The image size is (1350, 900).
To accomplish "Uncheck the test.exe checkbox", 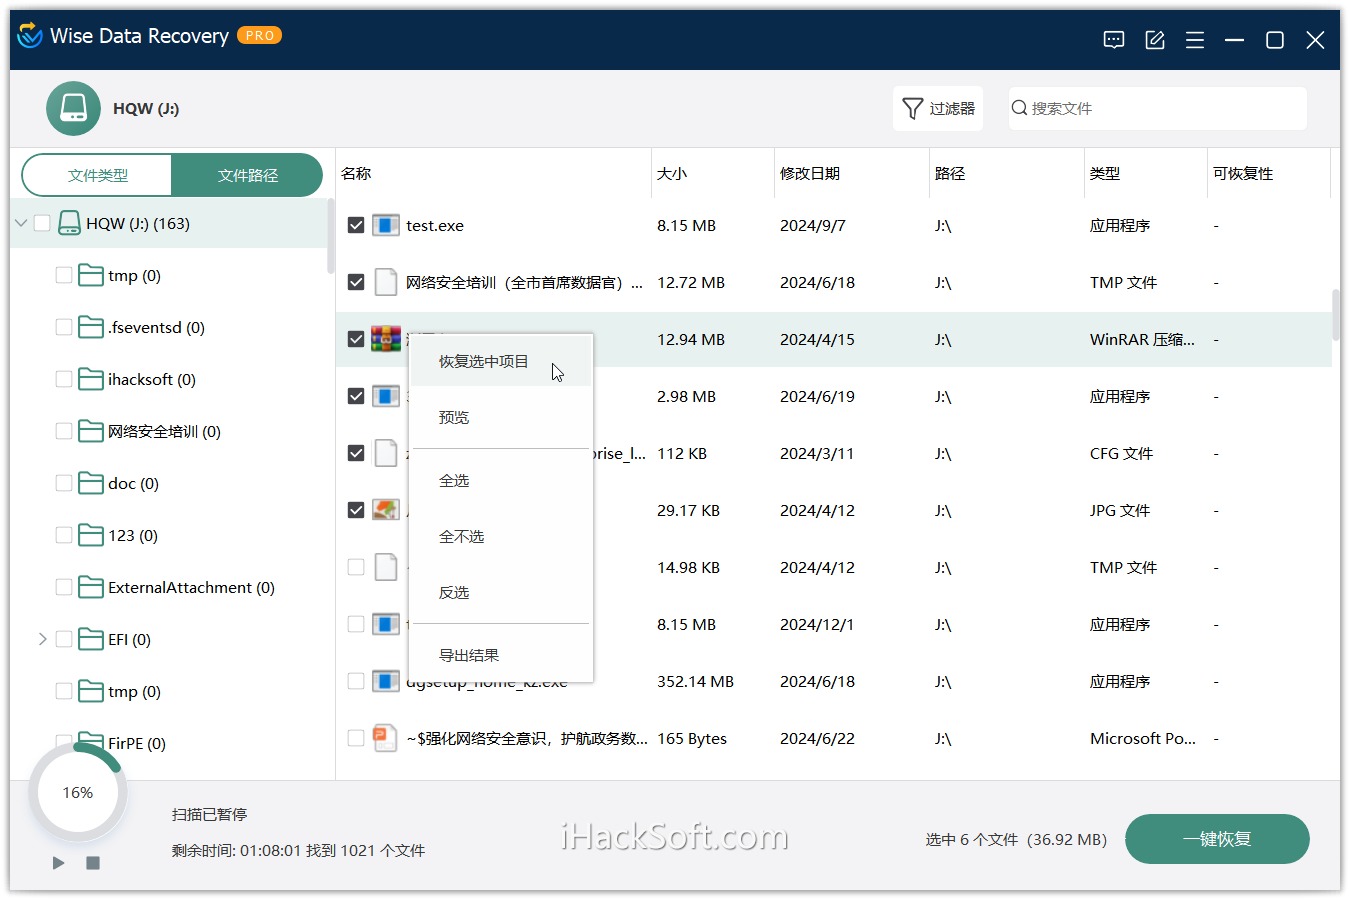I will 356,225.
